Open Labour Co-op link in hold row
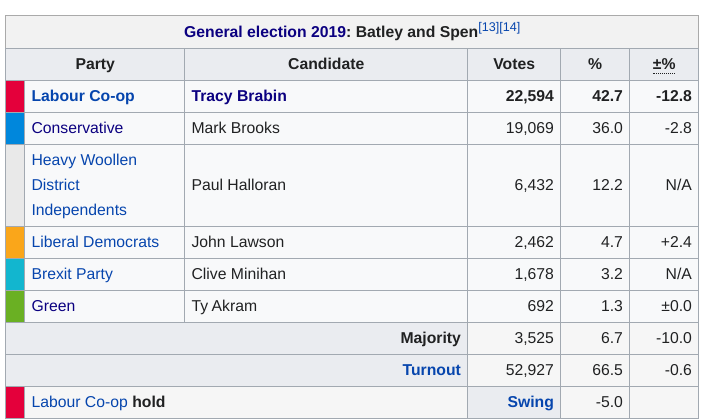Viewport: 703px width, 419px height. point(80,402)
